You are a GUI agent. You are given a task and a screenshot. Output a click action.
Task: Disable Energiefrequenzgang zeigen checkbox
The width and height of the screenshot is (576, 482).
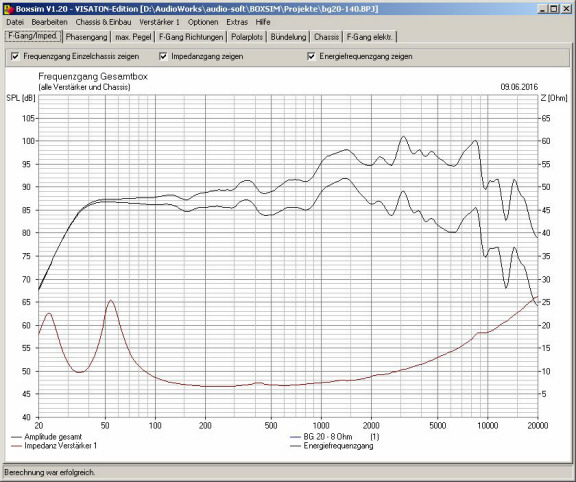click(311, 57)
